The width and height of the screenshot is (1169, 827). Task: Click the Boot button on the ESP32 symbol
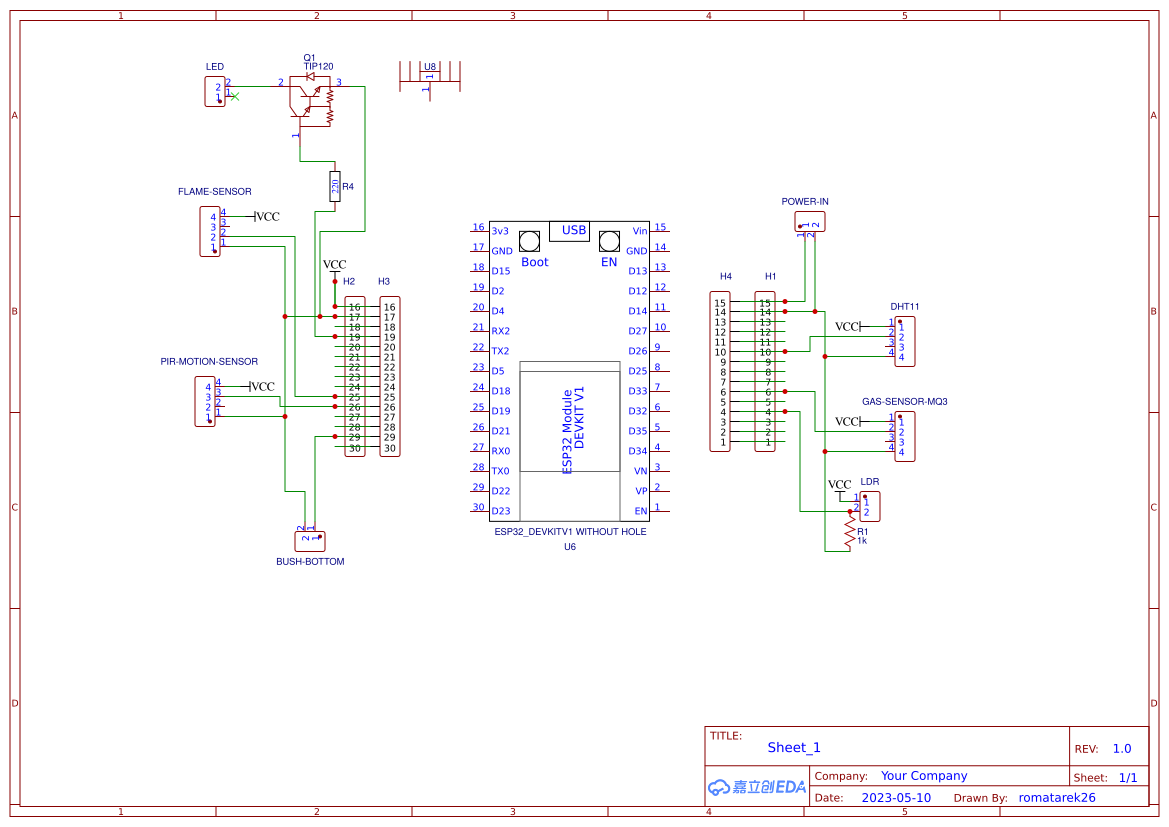point(528,240)
